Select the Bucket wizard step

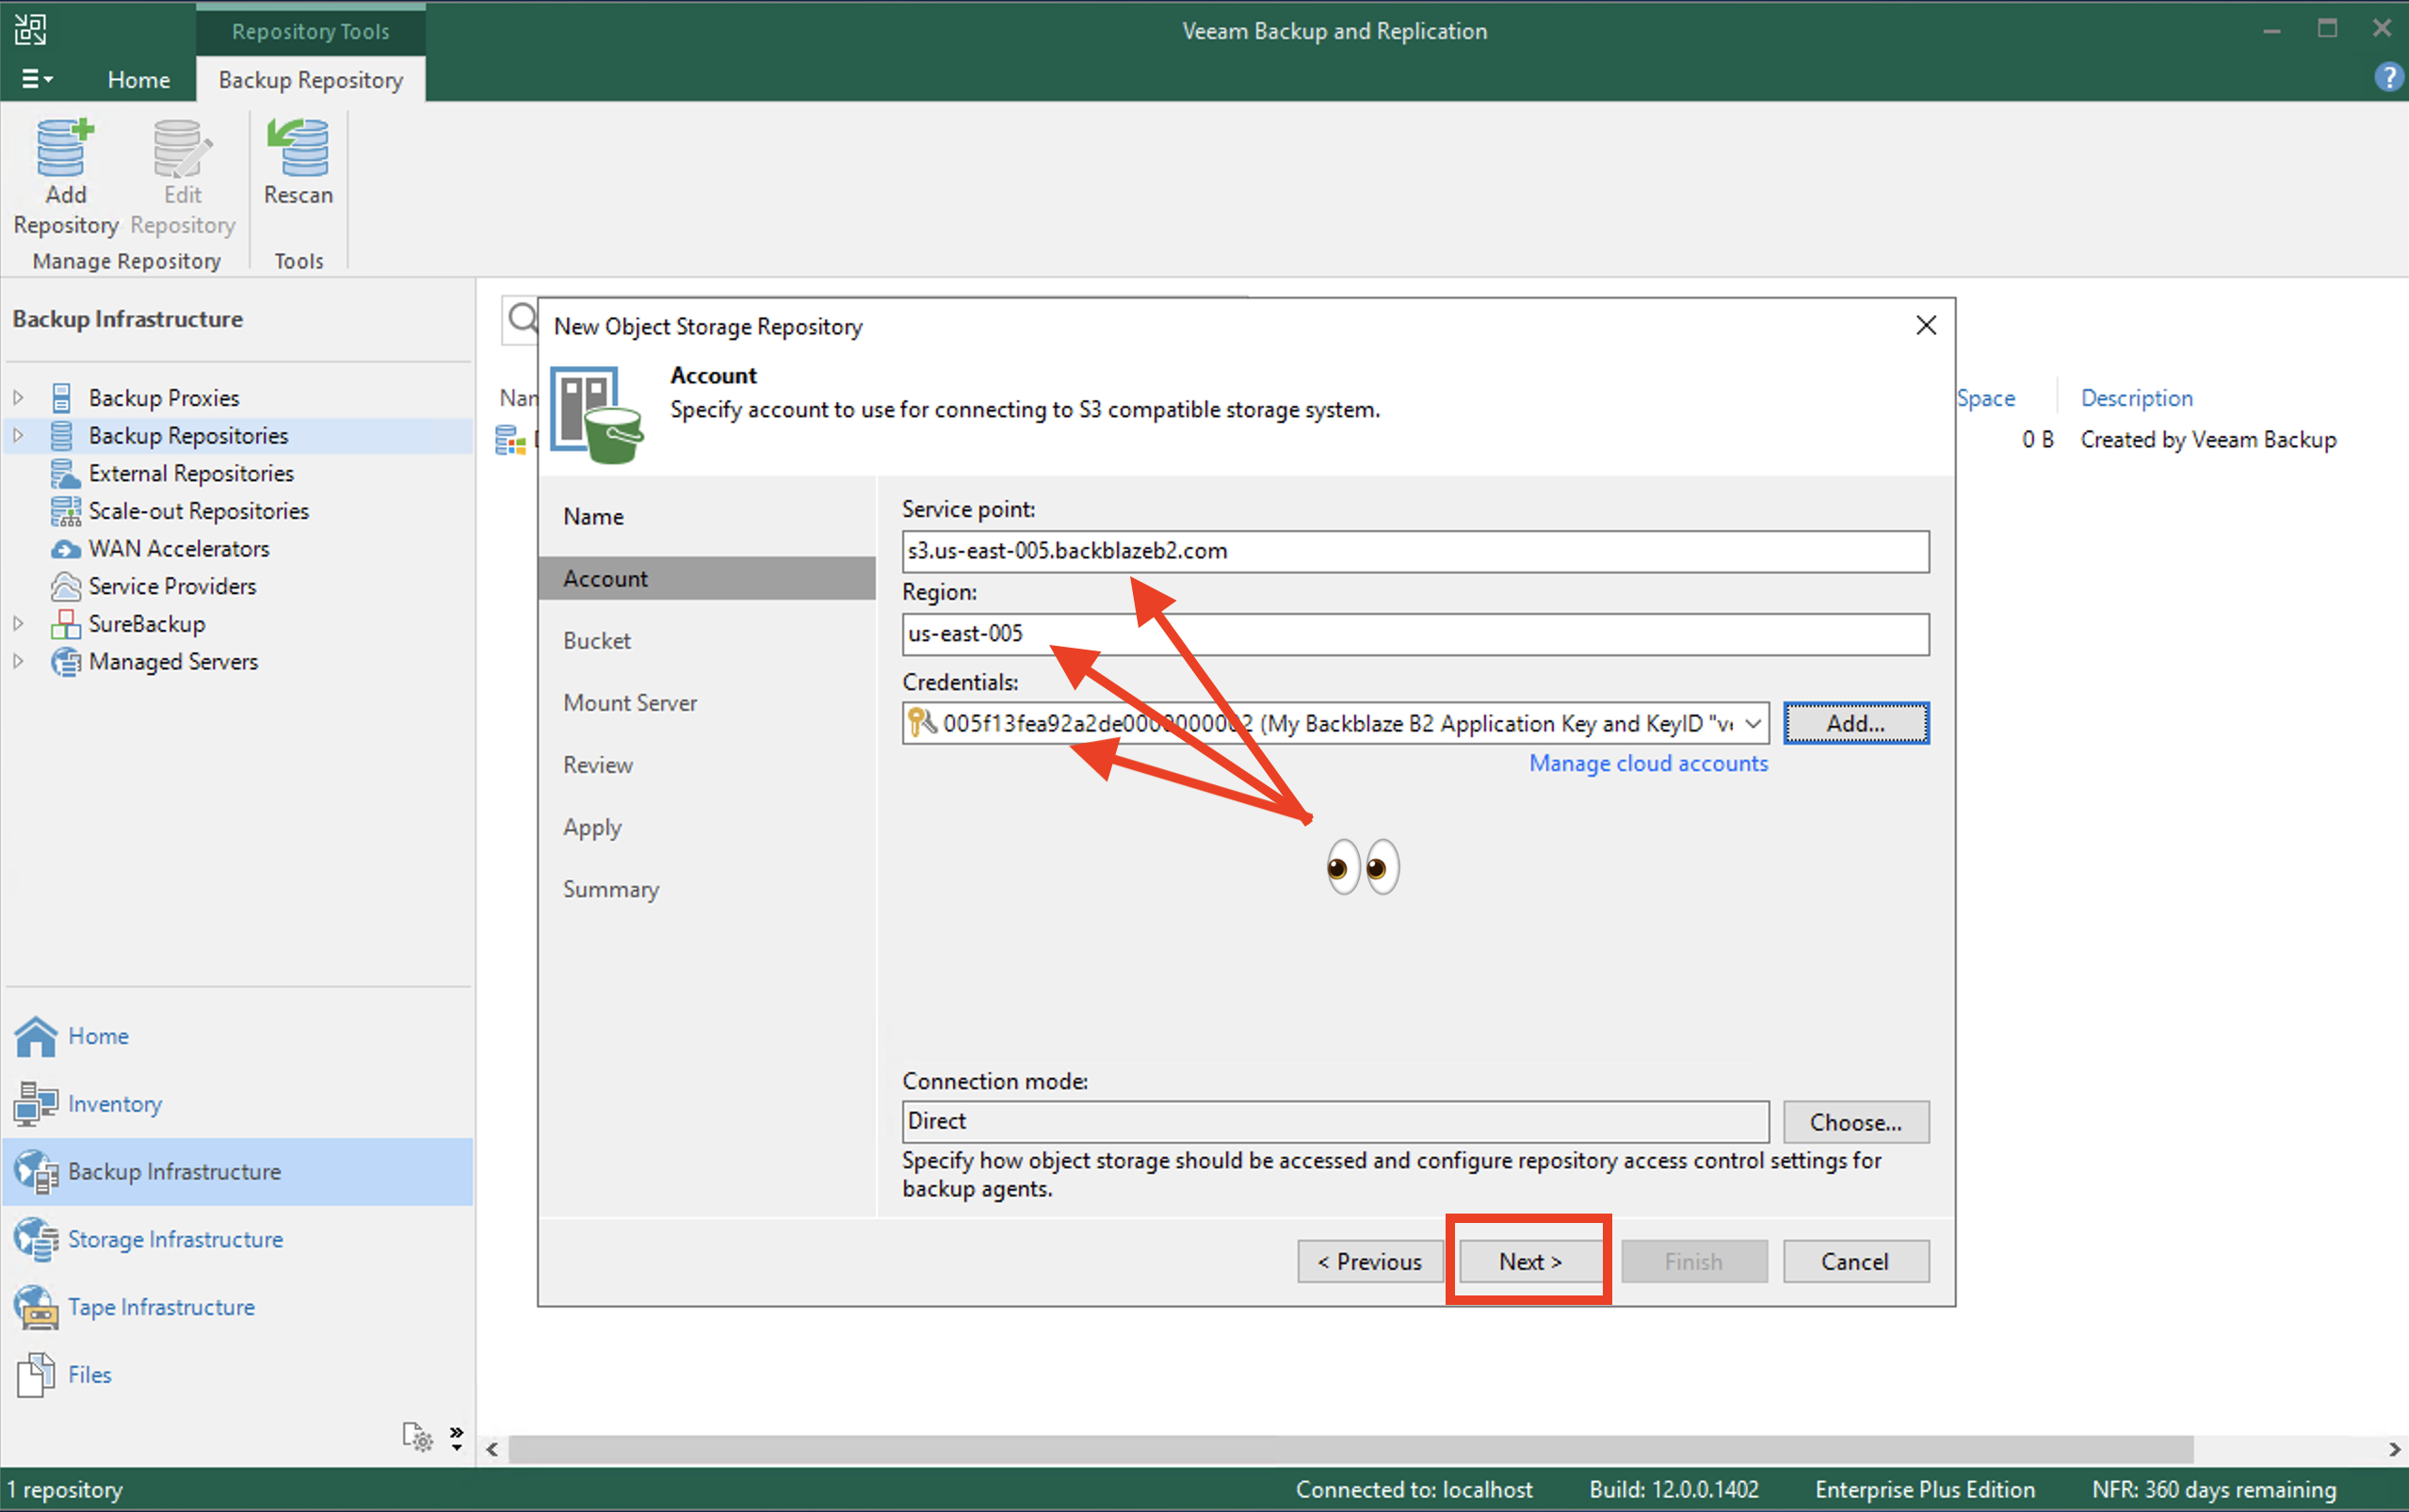[x=596, y=640]
